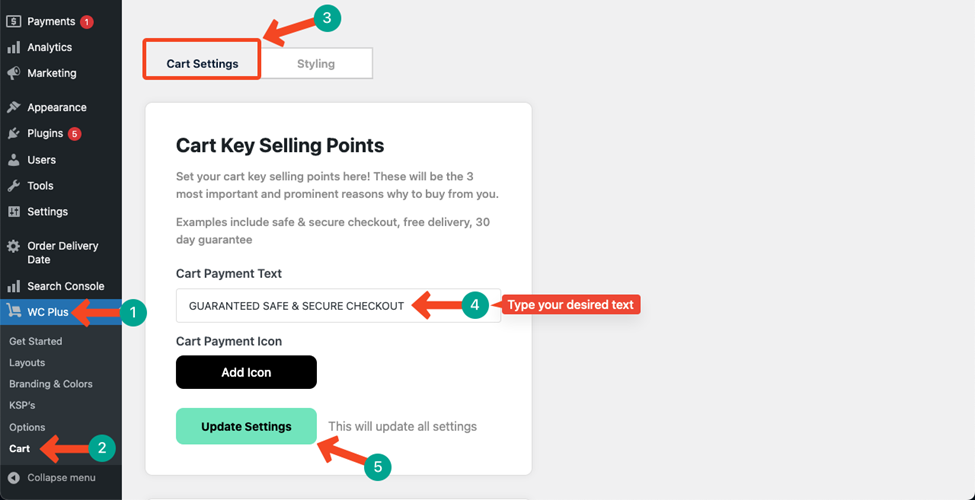Image resolution: width=975 pixels, height=500 pixels.
Task: Open the Payments menu icon
Action: [14, 21]
